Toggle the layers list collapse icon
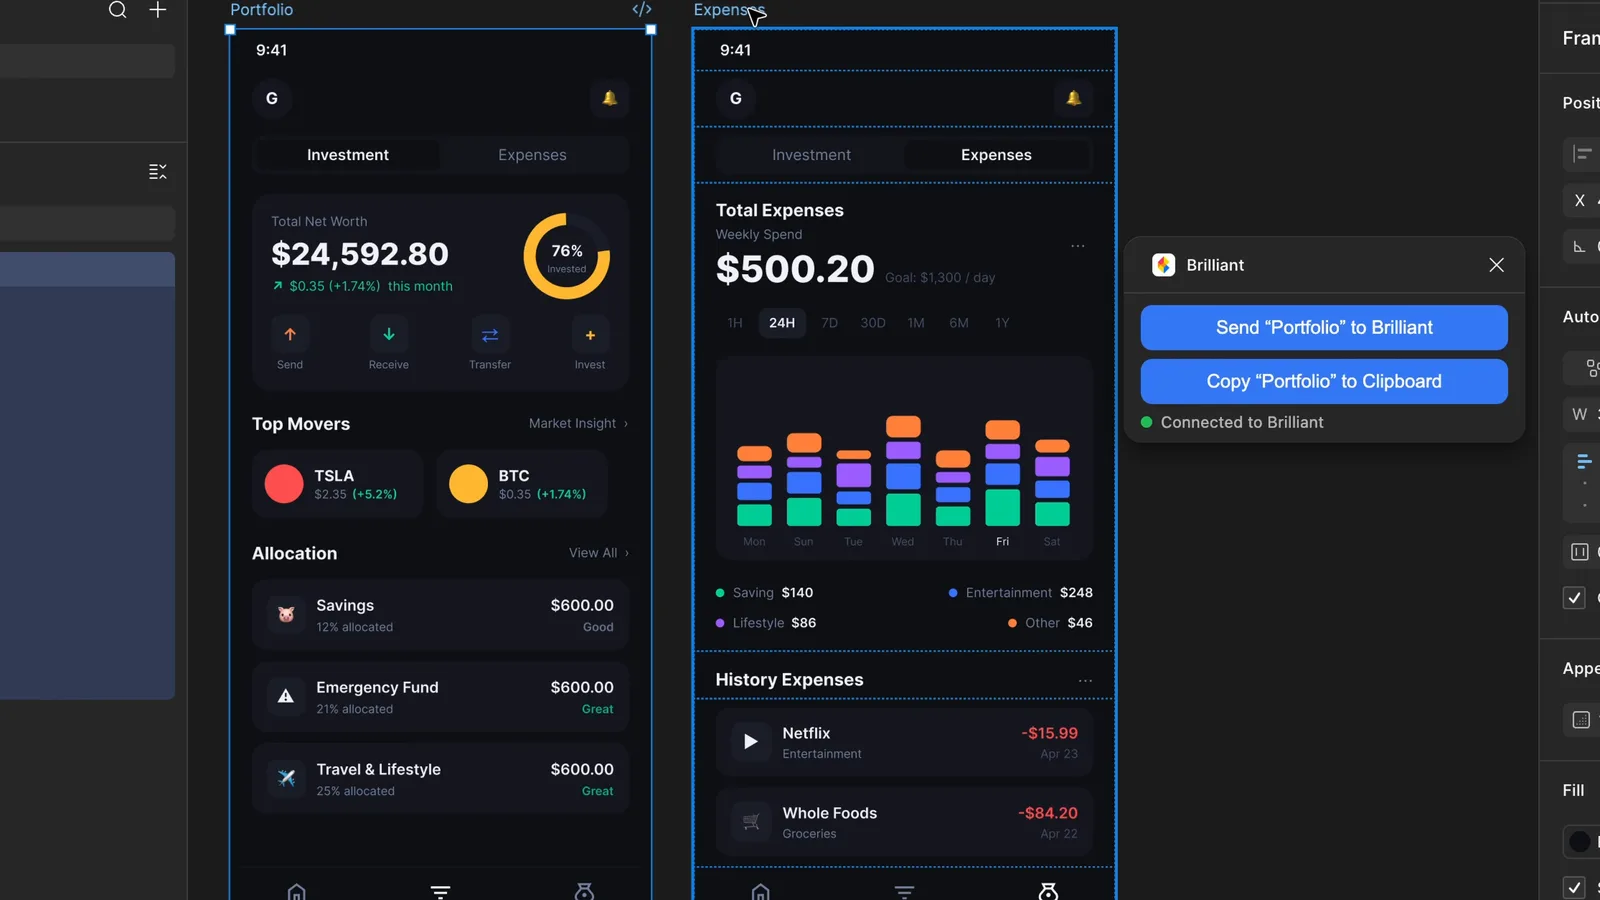The width and height of the screenshot is (1600, 900). [x=158, y=172]
